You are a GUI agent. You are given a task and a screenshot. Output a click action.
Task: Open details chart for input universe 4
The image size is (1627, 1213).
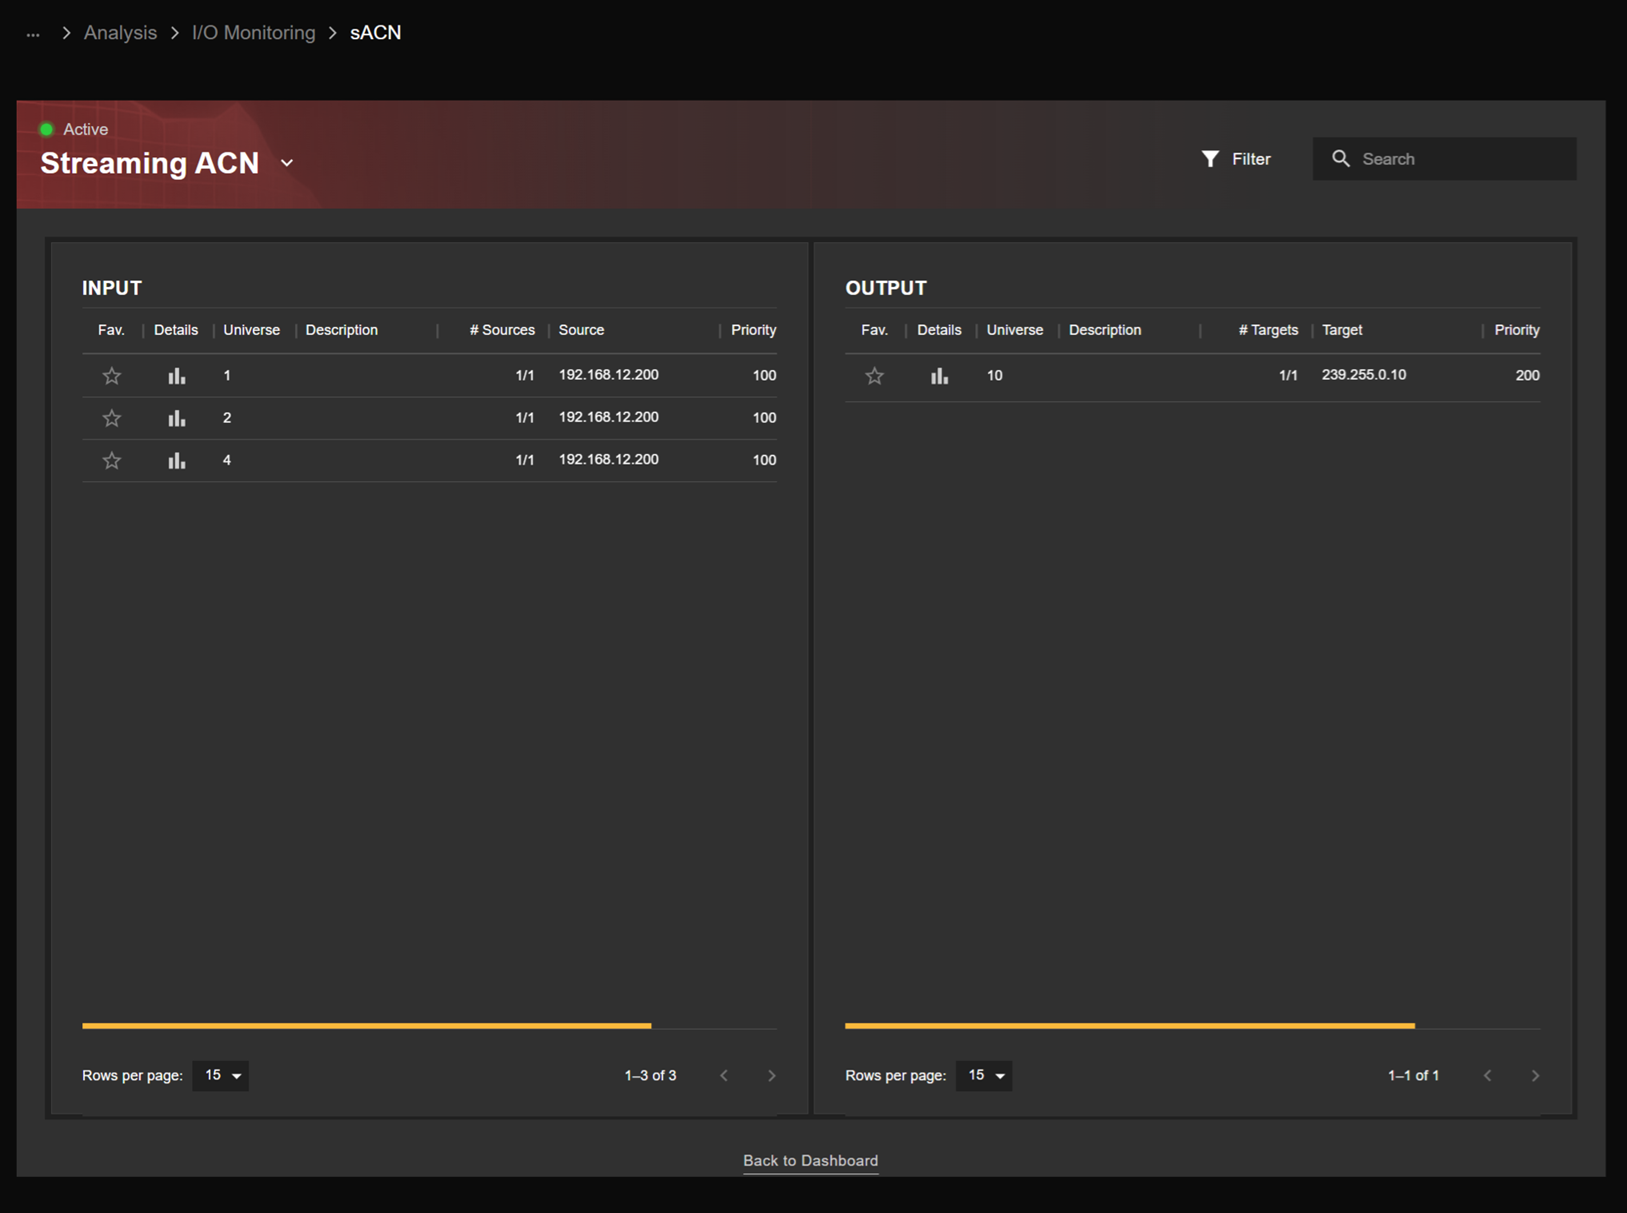tap(177, 460)
